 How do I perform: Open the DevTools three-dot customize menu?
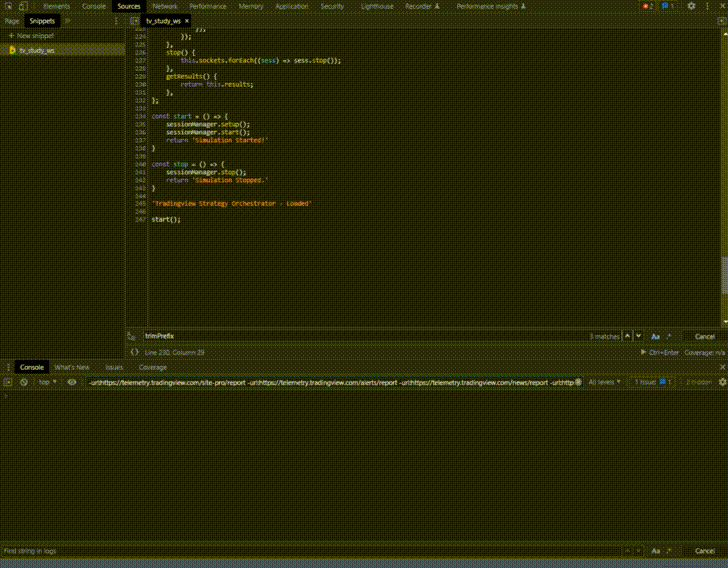(707, 7)
